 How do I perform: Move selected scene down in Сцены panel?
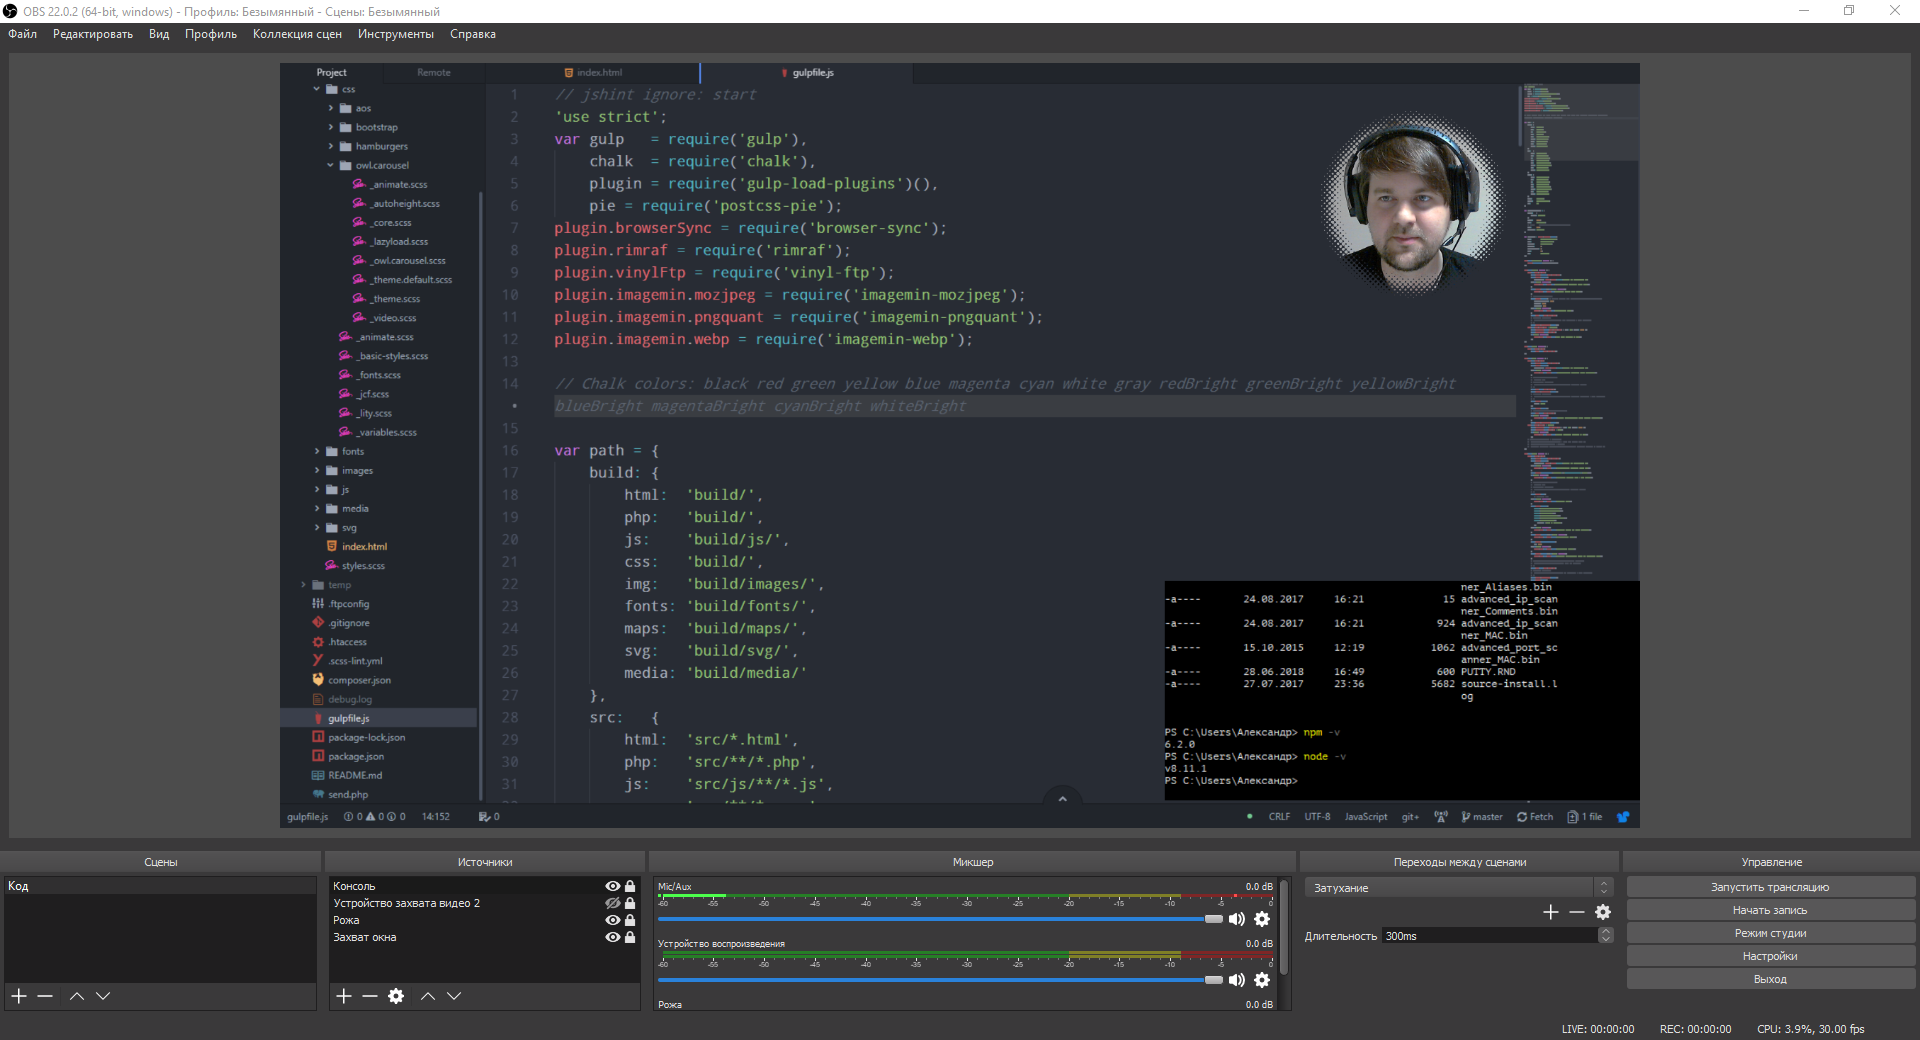[103, 996]
